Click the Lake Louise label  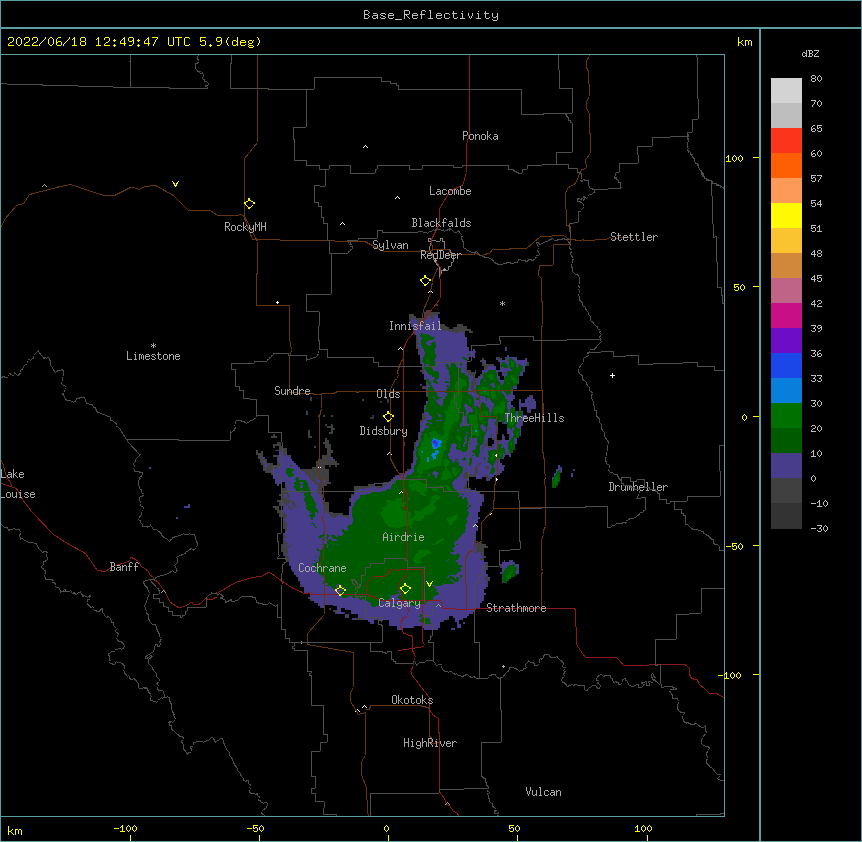[18, 484]
